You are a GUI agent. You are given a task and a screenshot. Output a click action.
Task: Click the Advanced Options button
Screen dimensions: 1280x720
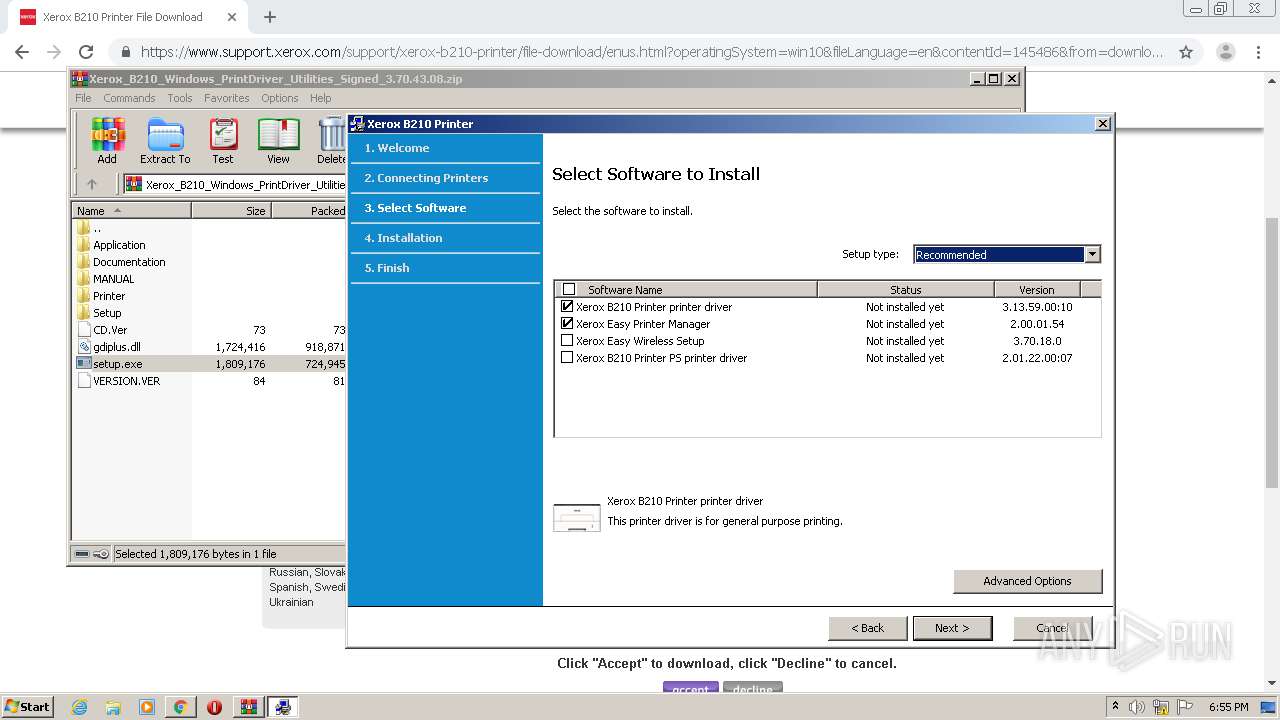pos(1027,581)
